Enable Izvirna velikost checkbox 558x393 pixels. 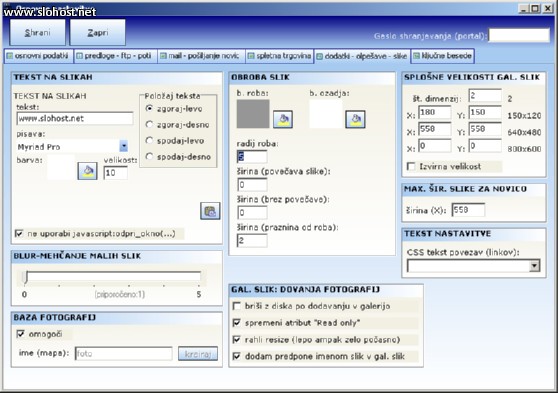coord(411,166)
